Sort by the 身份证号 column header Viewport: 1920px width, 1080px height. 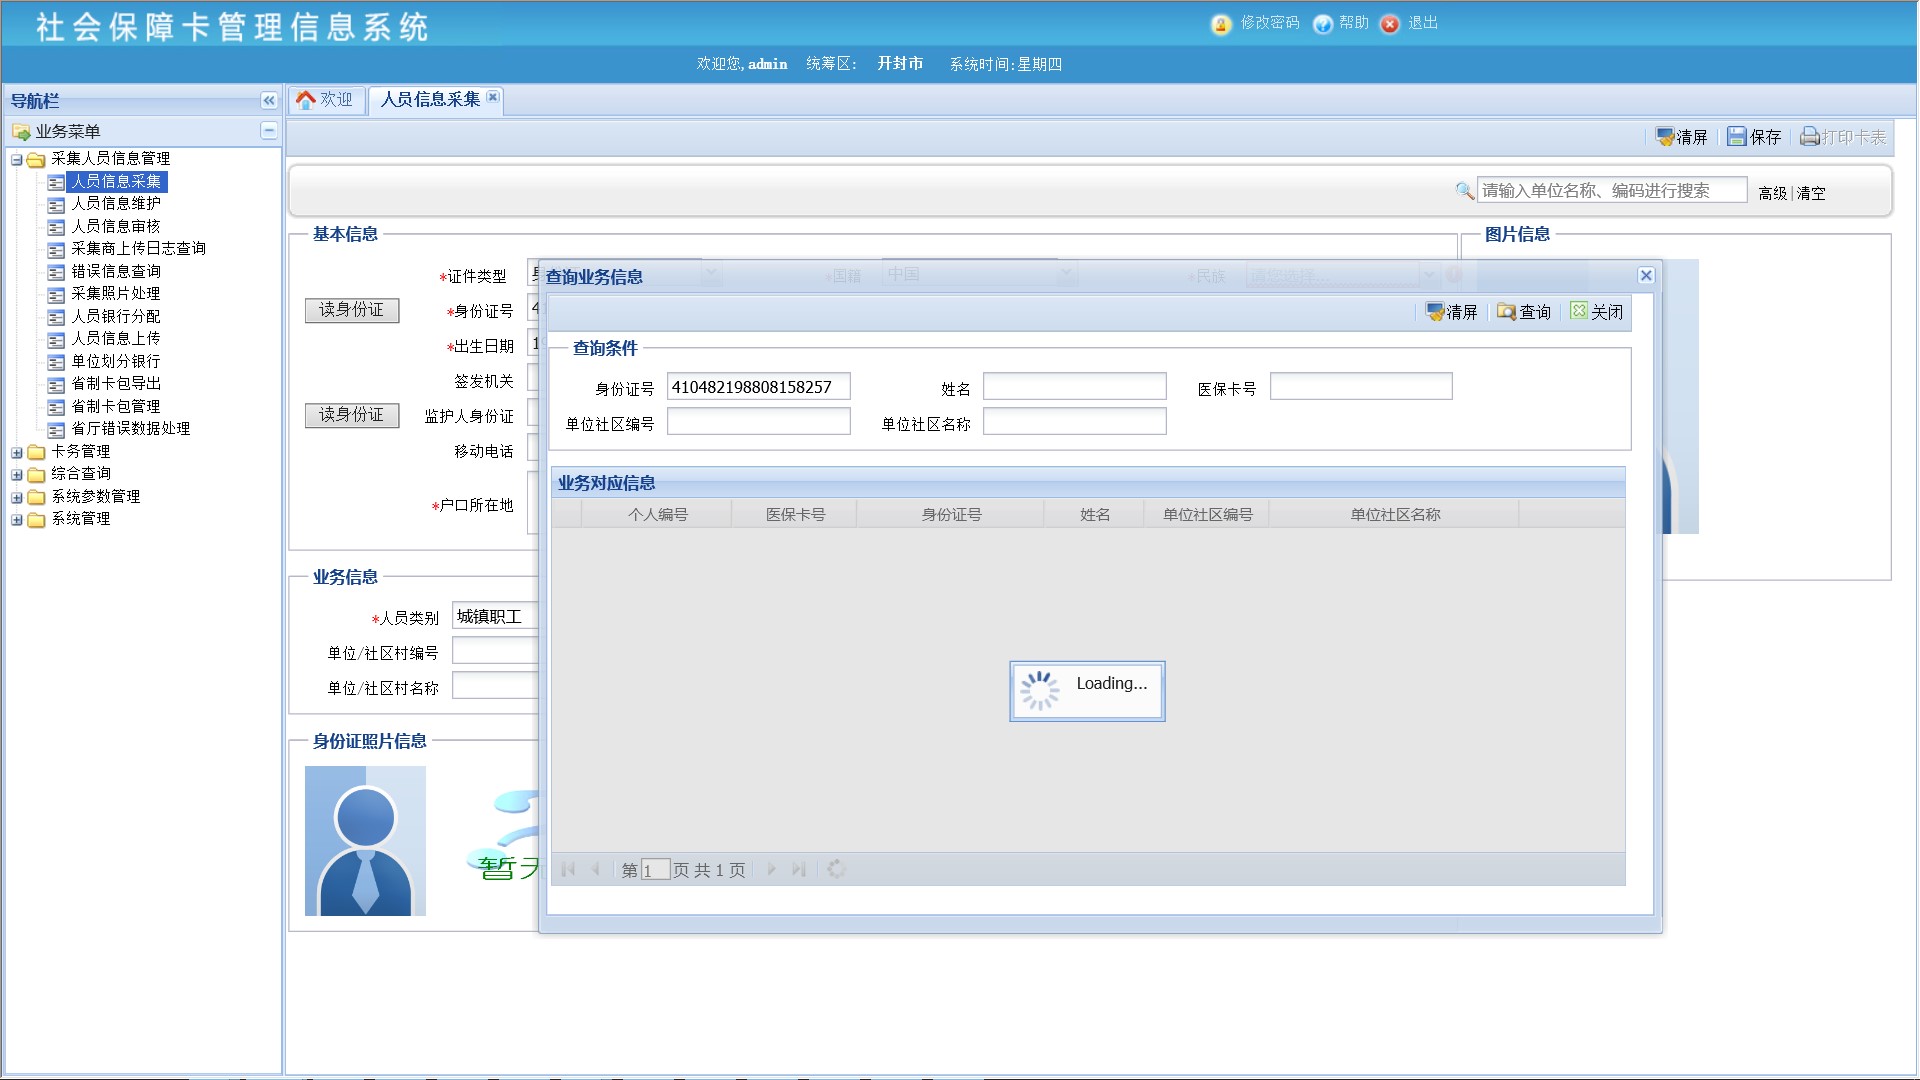pyautogui.click(x=951, y=514)
